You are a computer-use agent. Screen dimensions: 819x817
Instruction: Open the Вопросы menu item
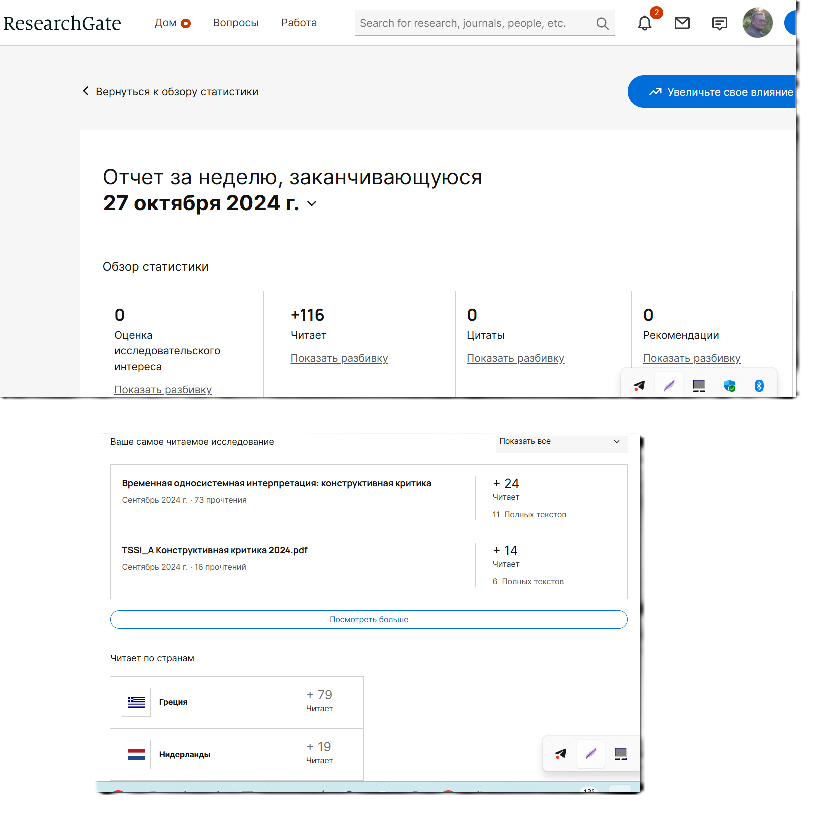pos(236,23)
